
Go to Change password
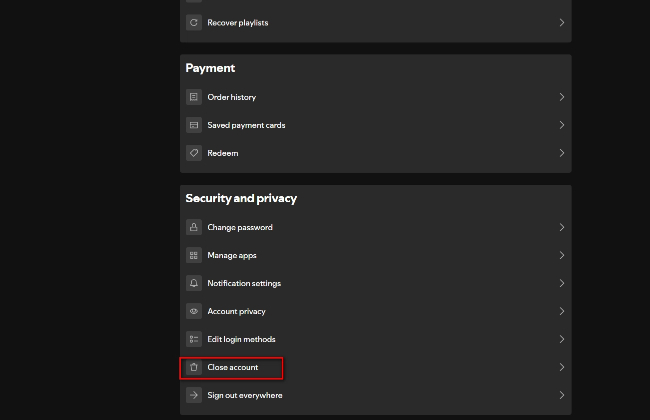pyautogui.click(x=376, y=227)
